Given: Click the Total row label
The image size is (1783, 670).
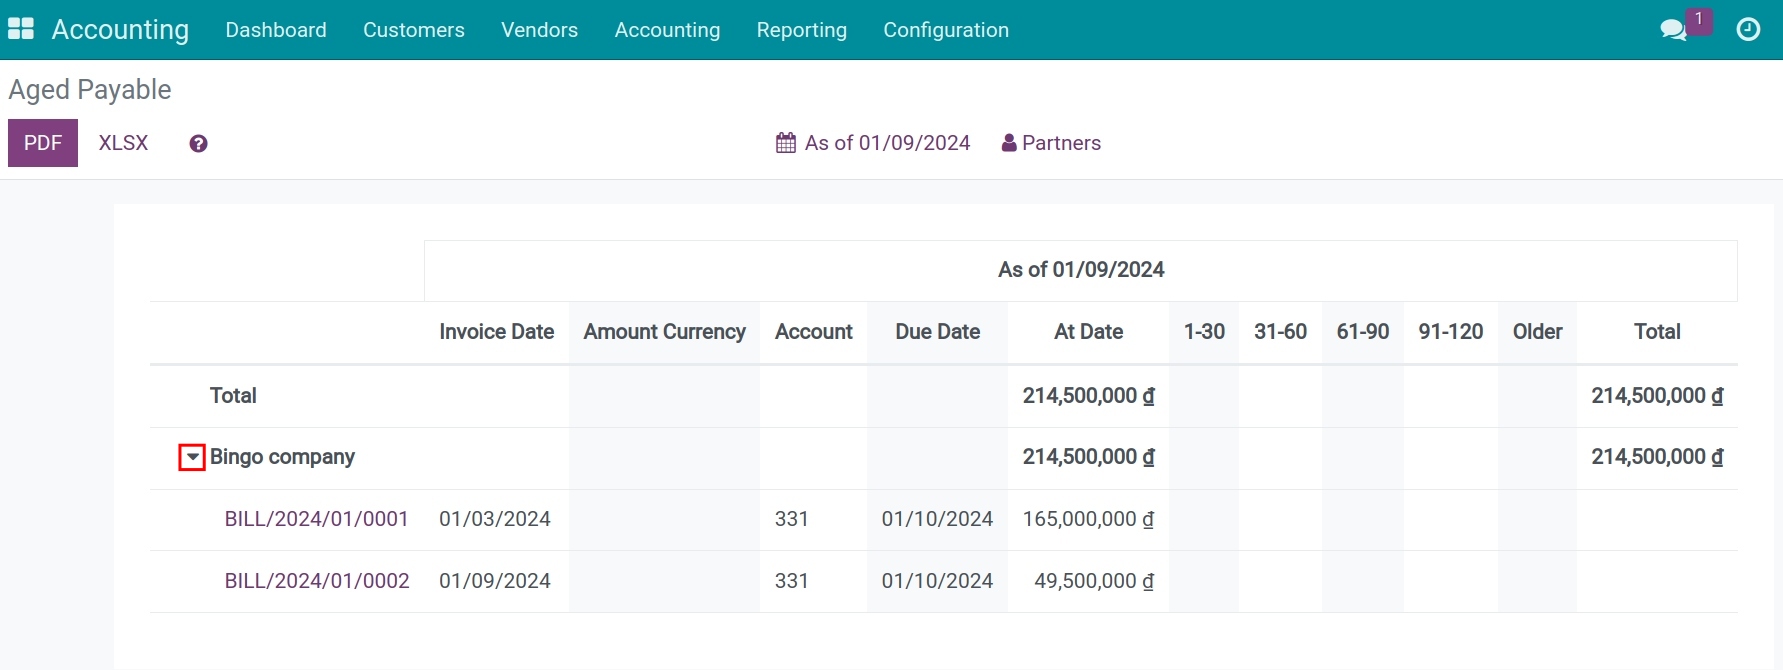Looking at the screenshot, I should pos(233,396).
